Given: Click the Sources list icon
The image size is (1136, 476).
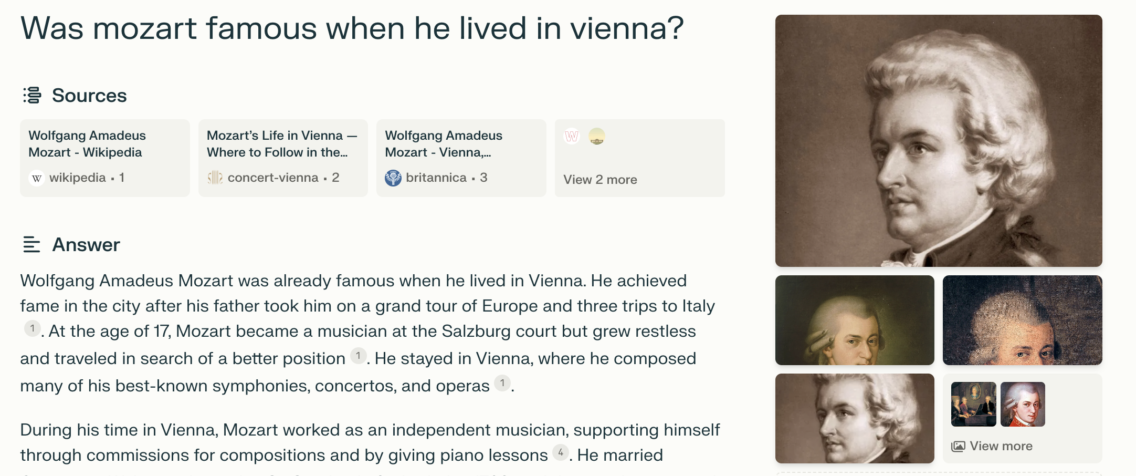Looking at the screenshot, I should click(32, 96).
